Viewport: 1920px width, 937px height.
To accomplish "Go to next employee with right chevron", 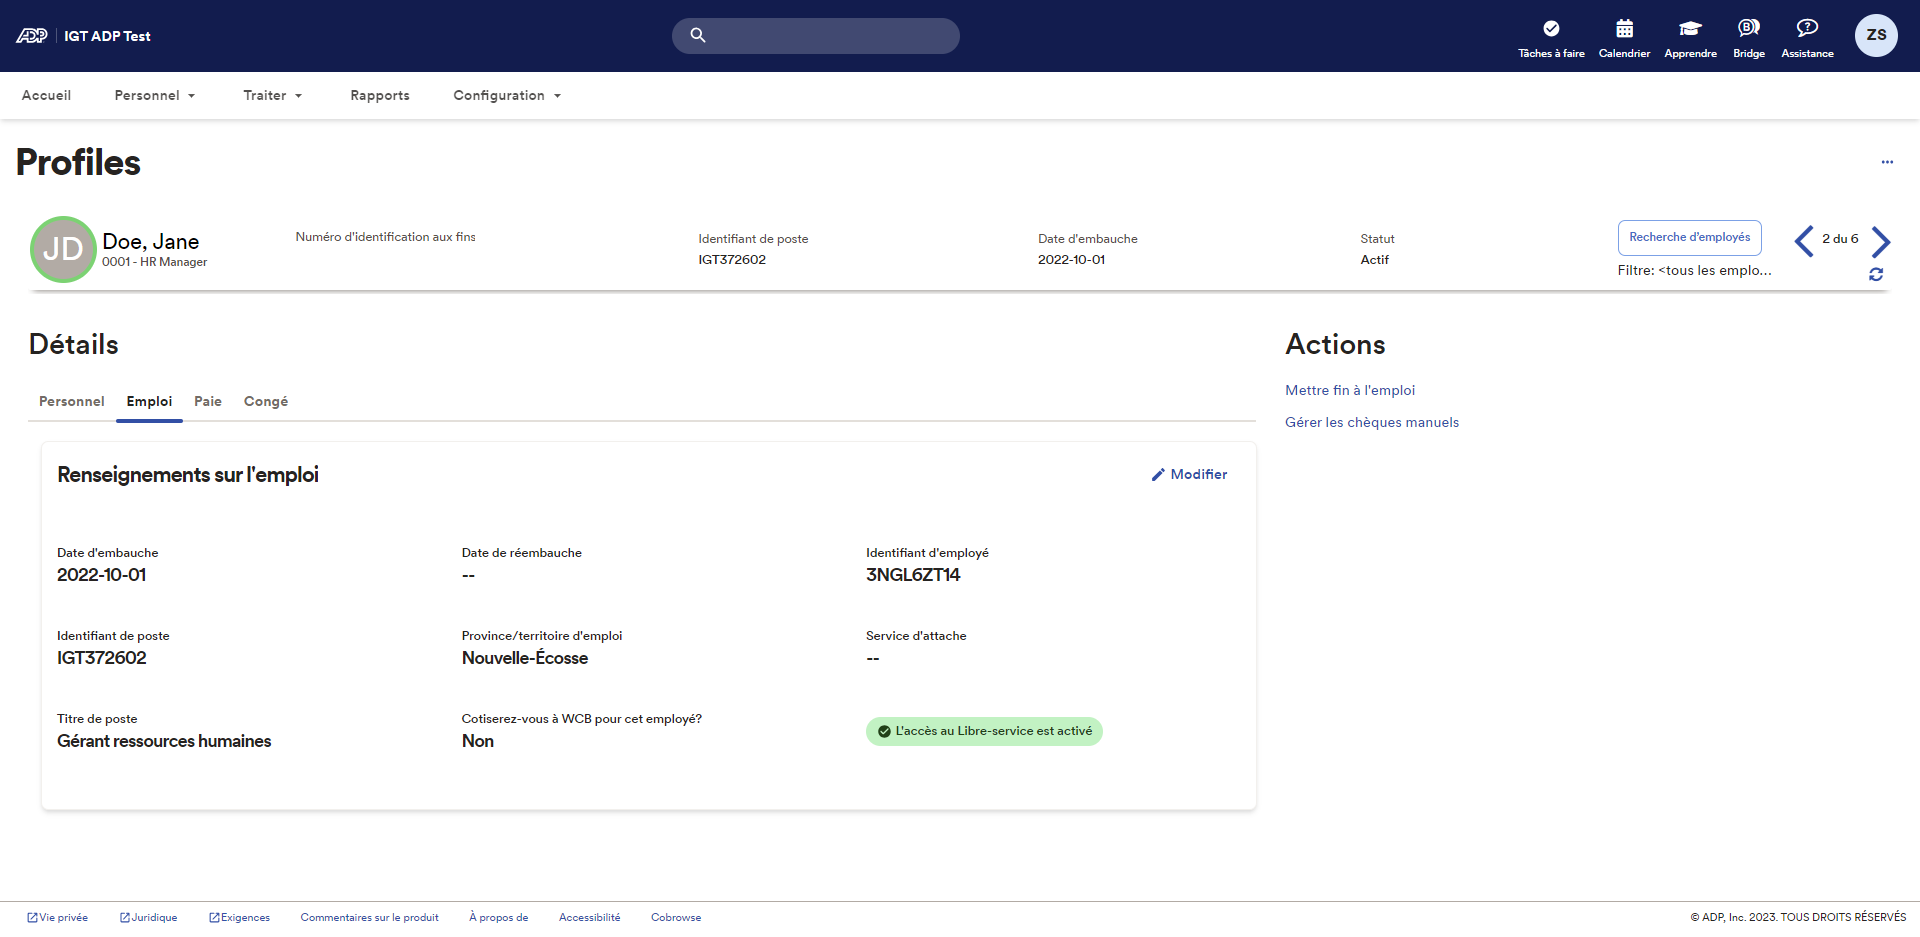I will 1881,241.
